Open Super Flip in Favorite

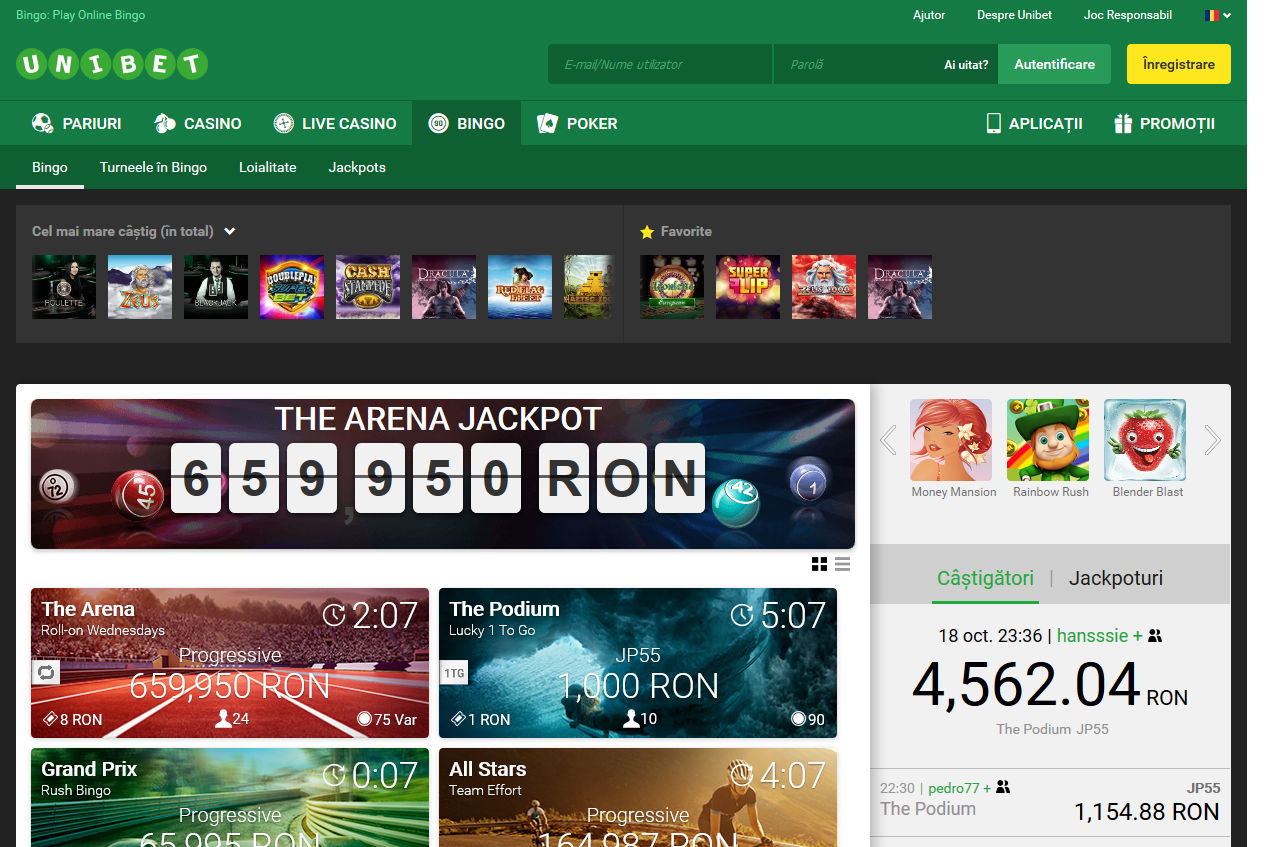pyautogui.click(x=748, y=287)
